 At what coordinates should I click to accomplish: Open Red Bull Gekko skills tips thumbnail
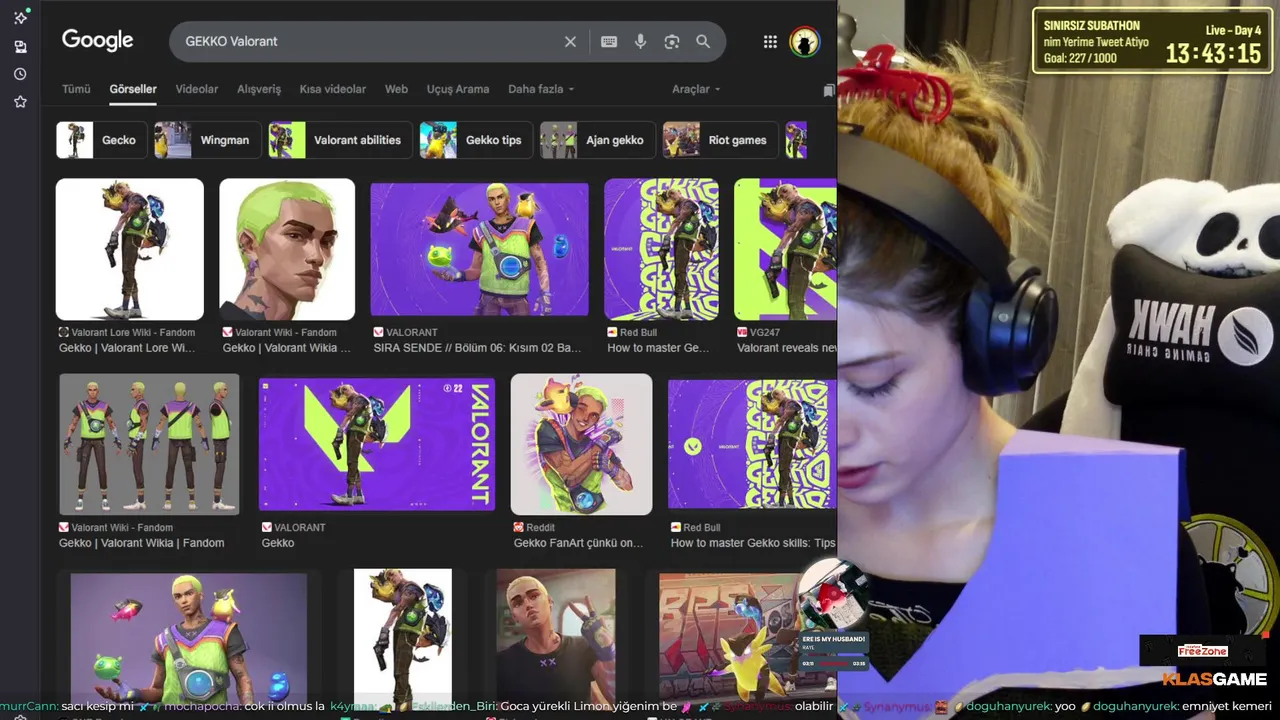pyautogui.click(x=752, y=444)
